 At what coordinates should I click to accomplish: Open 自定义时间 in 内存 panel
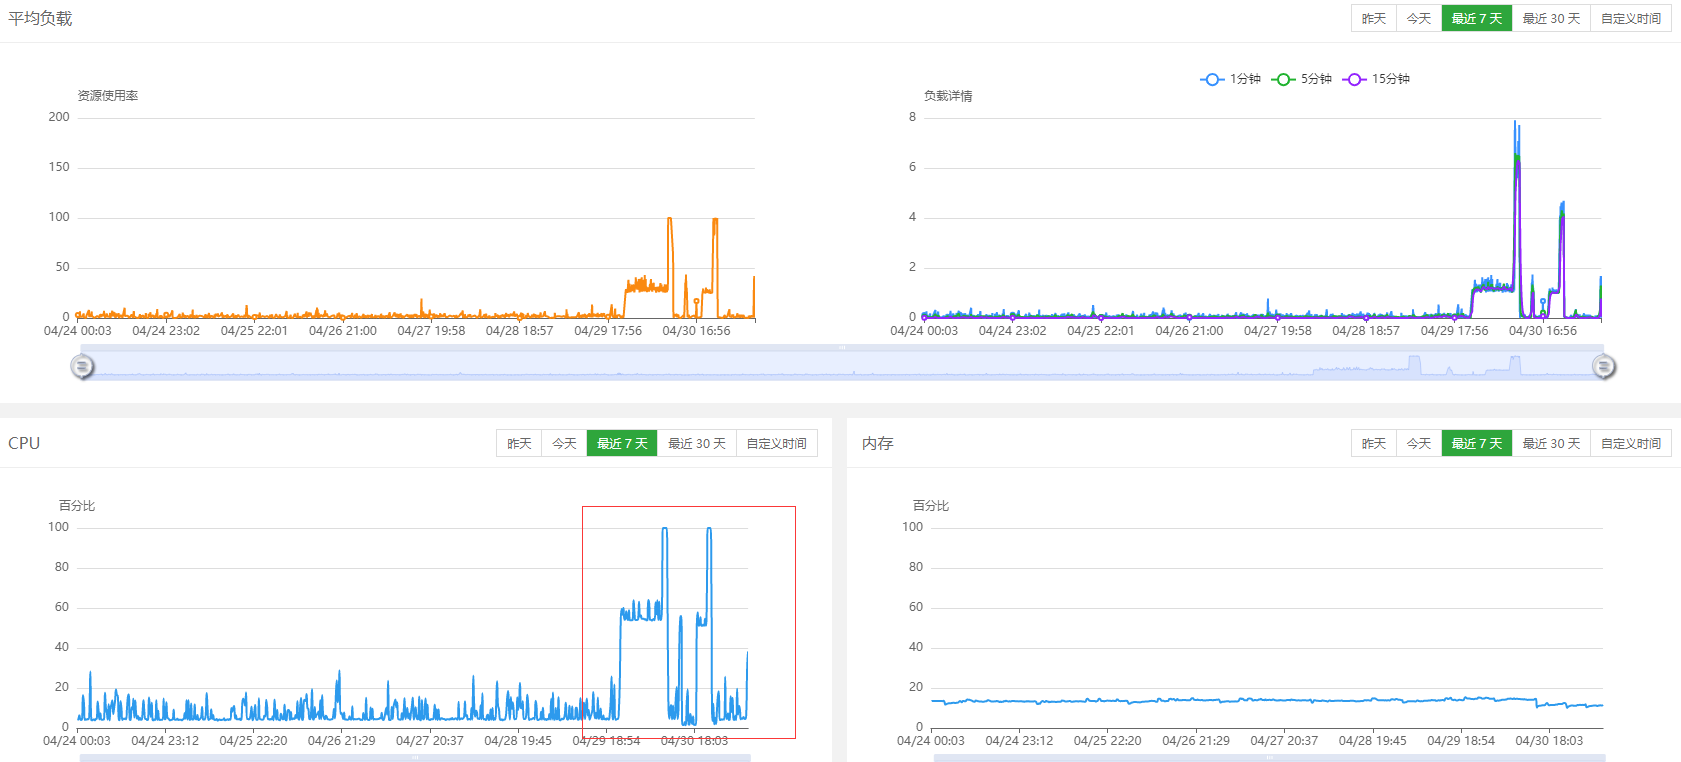coord(1631,444)
